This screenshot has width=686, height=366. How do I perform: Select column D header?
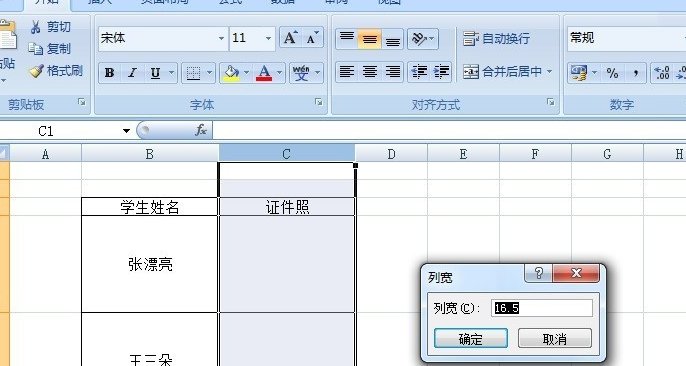click(x=391, y=154)
